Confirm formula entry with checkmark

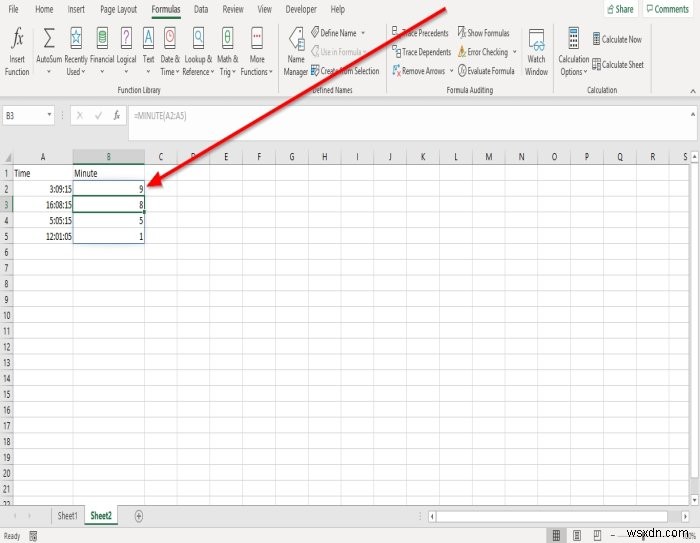[x=98, y=116]
